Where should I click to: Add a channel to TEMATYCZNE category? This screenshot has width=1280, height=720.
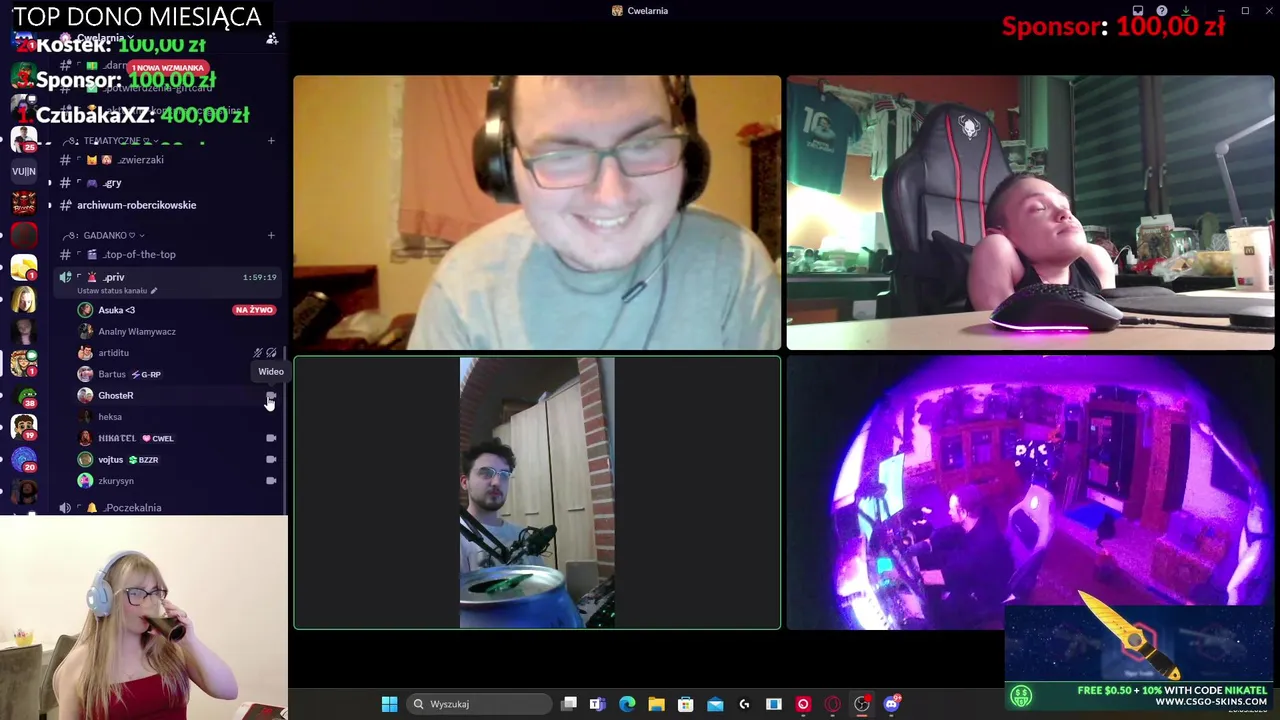coord(271,141)
